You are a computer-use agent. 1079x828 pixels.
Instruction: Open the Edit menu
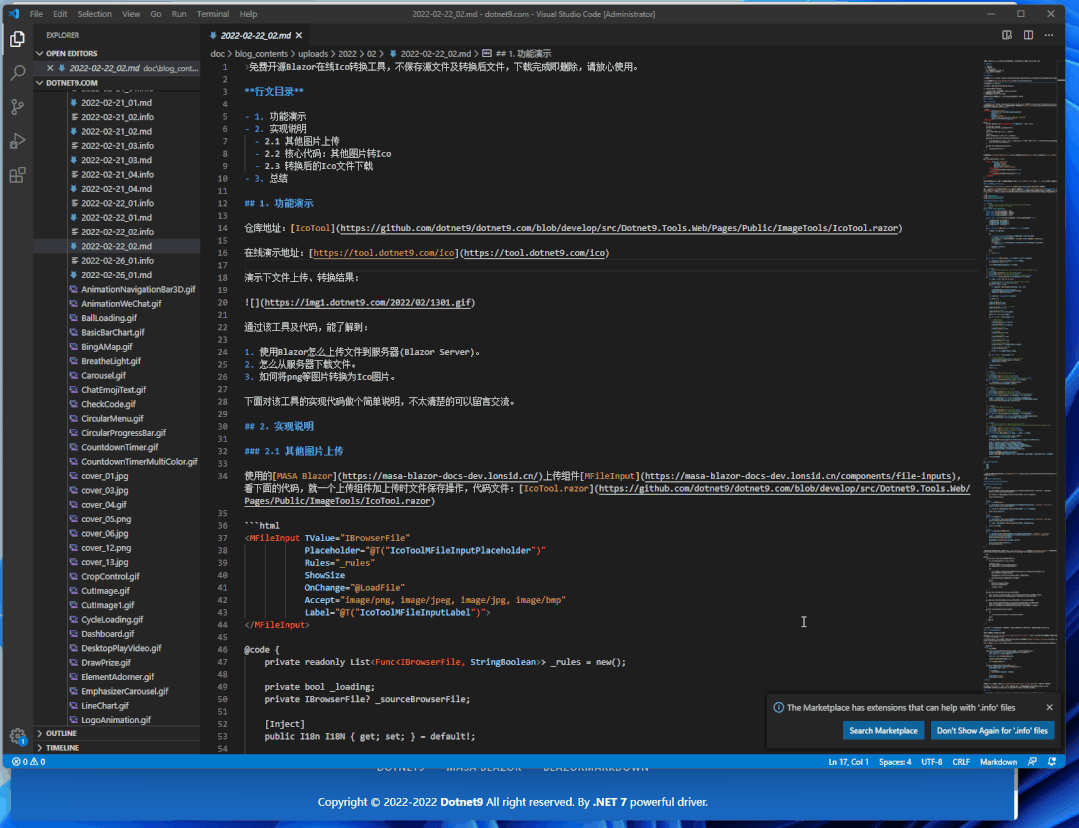(61, 14)
